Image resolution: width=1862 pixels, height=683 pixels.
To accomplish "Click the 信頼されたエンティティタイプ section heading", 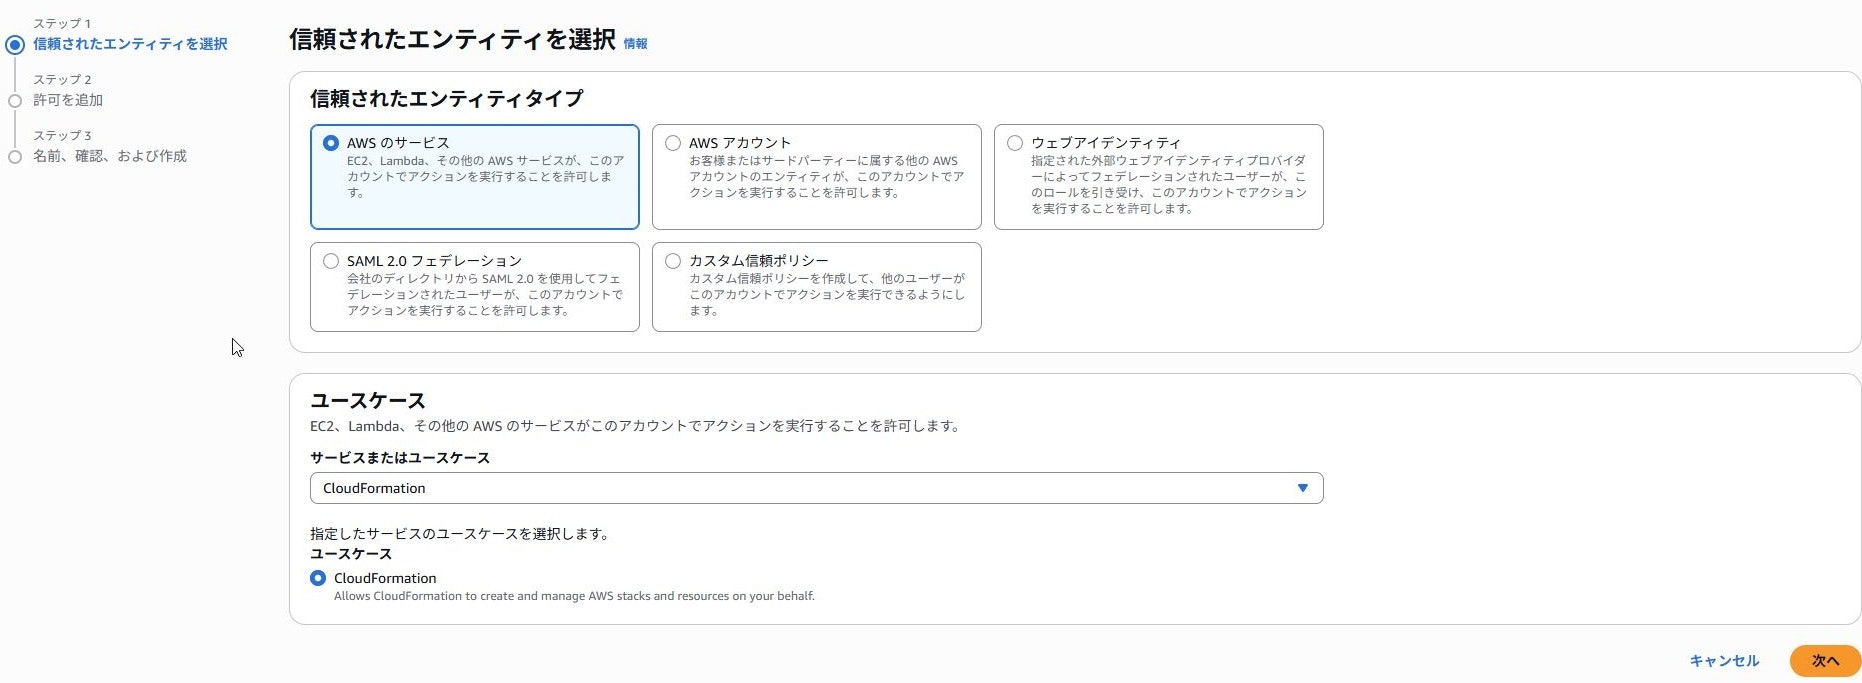I will [x=446, y=98].
